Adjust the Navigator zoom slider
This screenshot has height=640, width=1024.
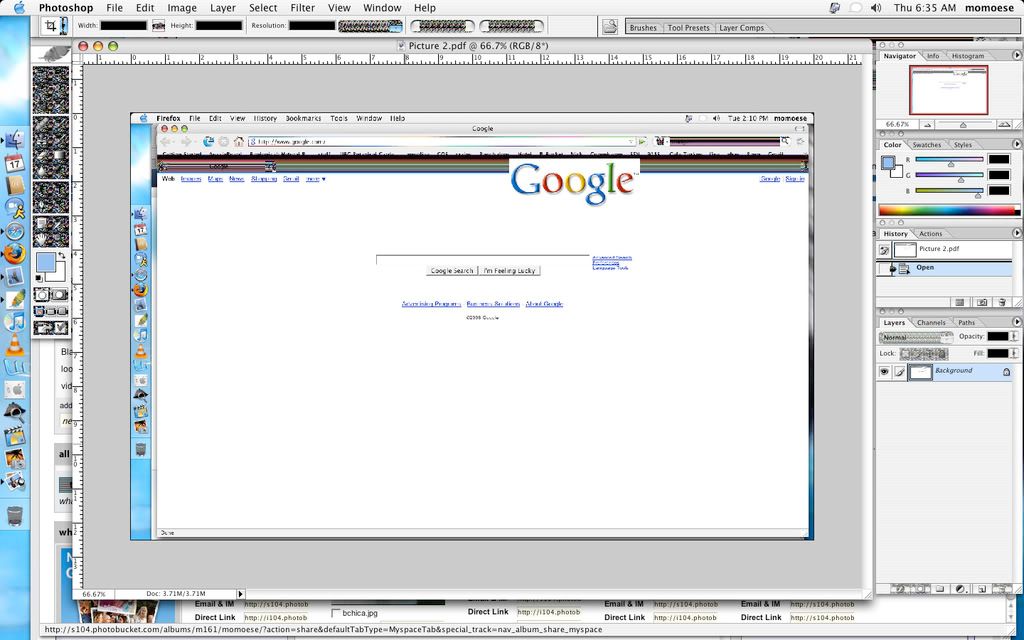point(963,124)
